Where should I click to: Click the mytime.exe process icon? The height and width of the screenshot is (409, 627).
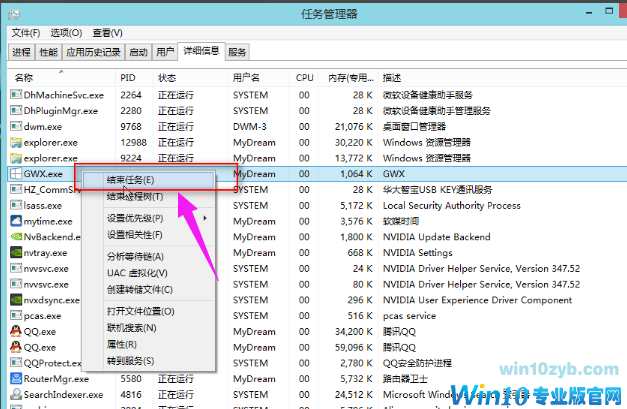pos(15,221)
